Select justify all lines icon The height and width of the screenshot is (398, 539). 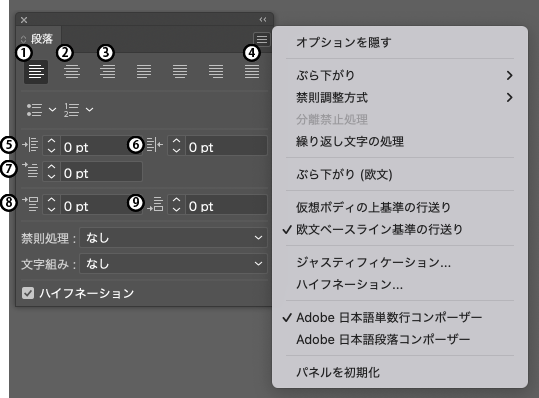point(252,71)
